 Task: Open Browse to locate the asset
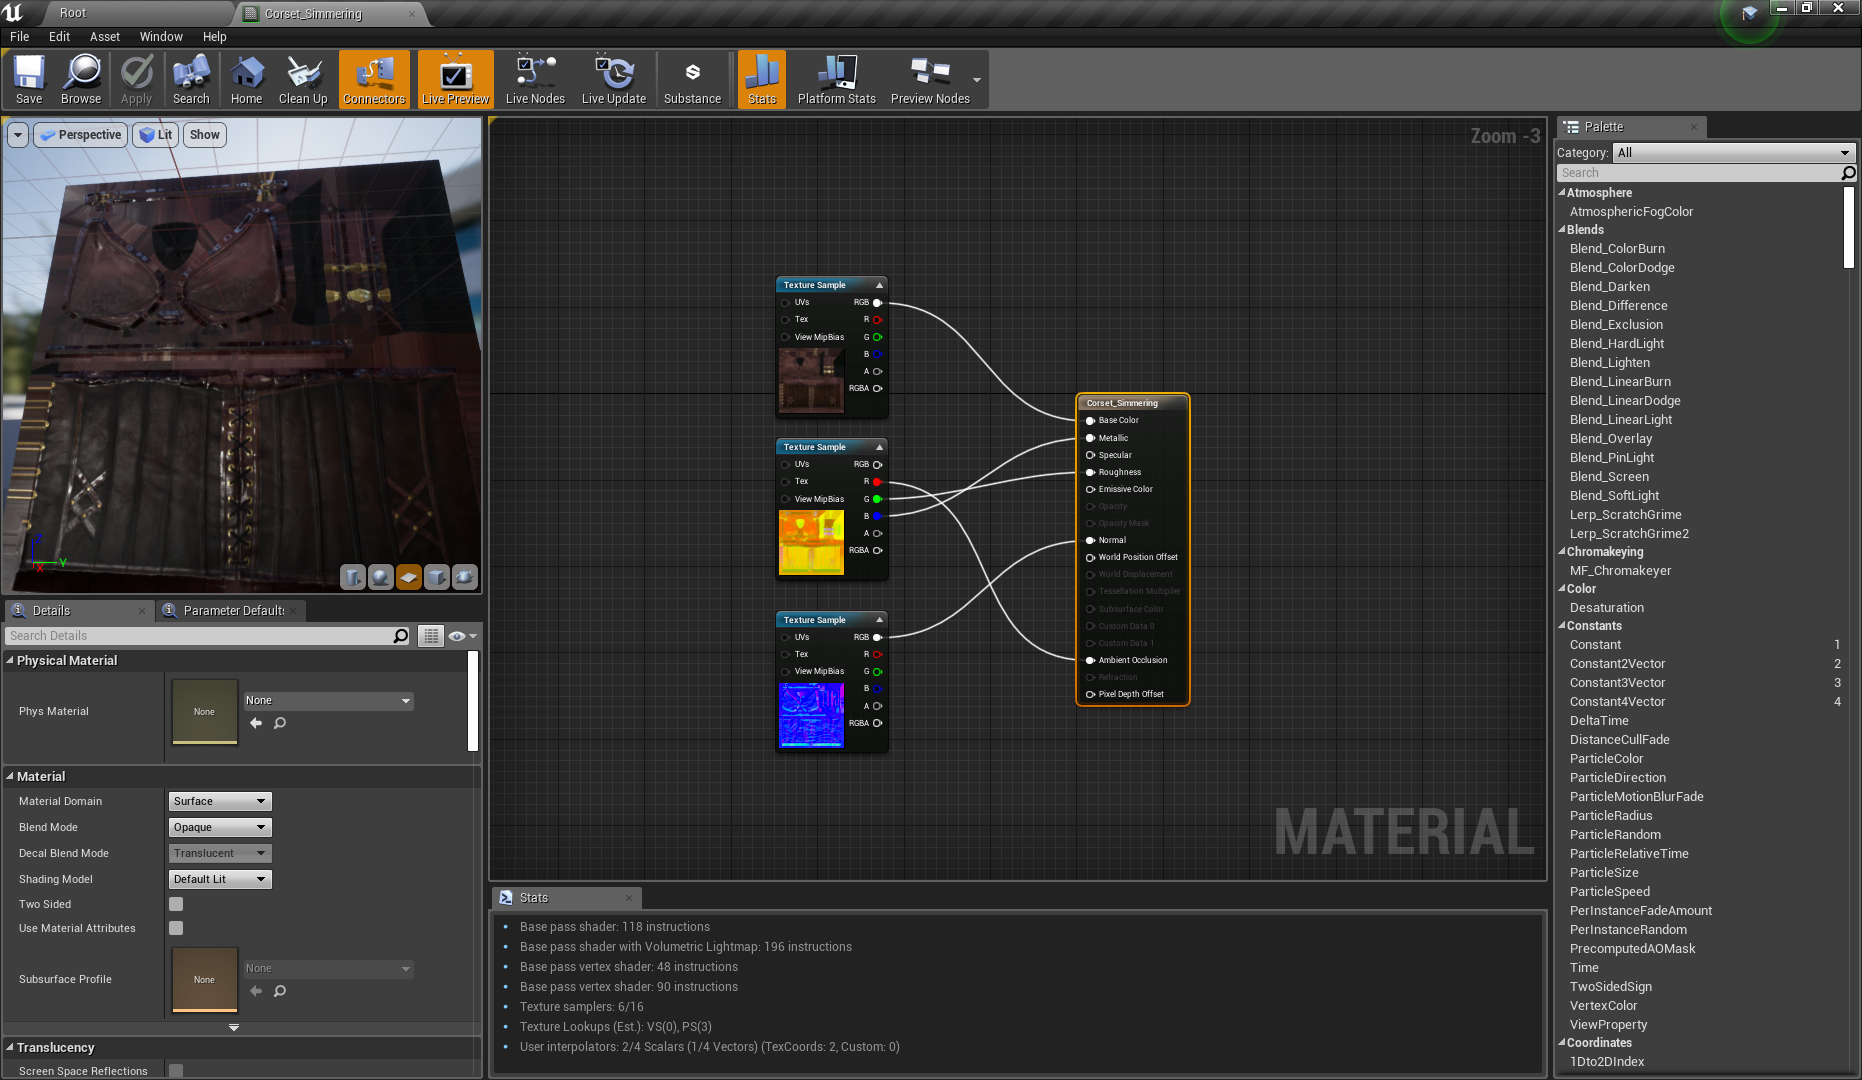click(81, 79)
